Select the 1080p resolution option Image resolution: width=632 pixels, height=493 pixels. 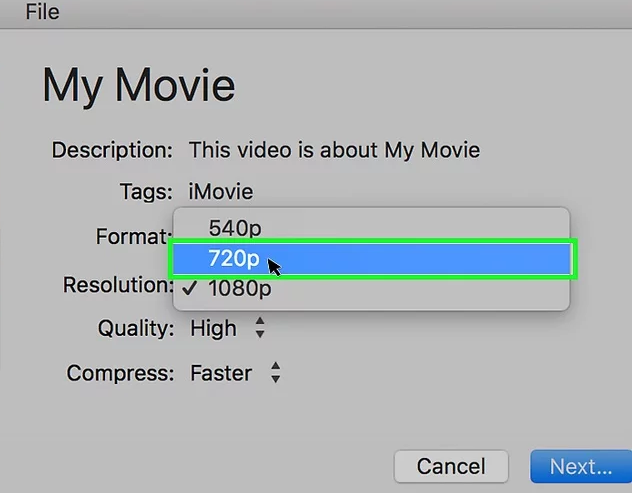[239, 290]
